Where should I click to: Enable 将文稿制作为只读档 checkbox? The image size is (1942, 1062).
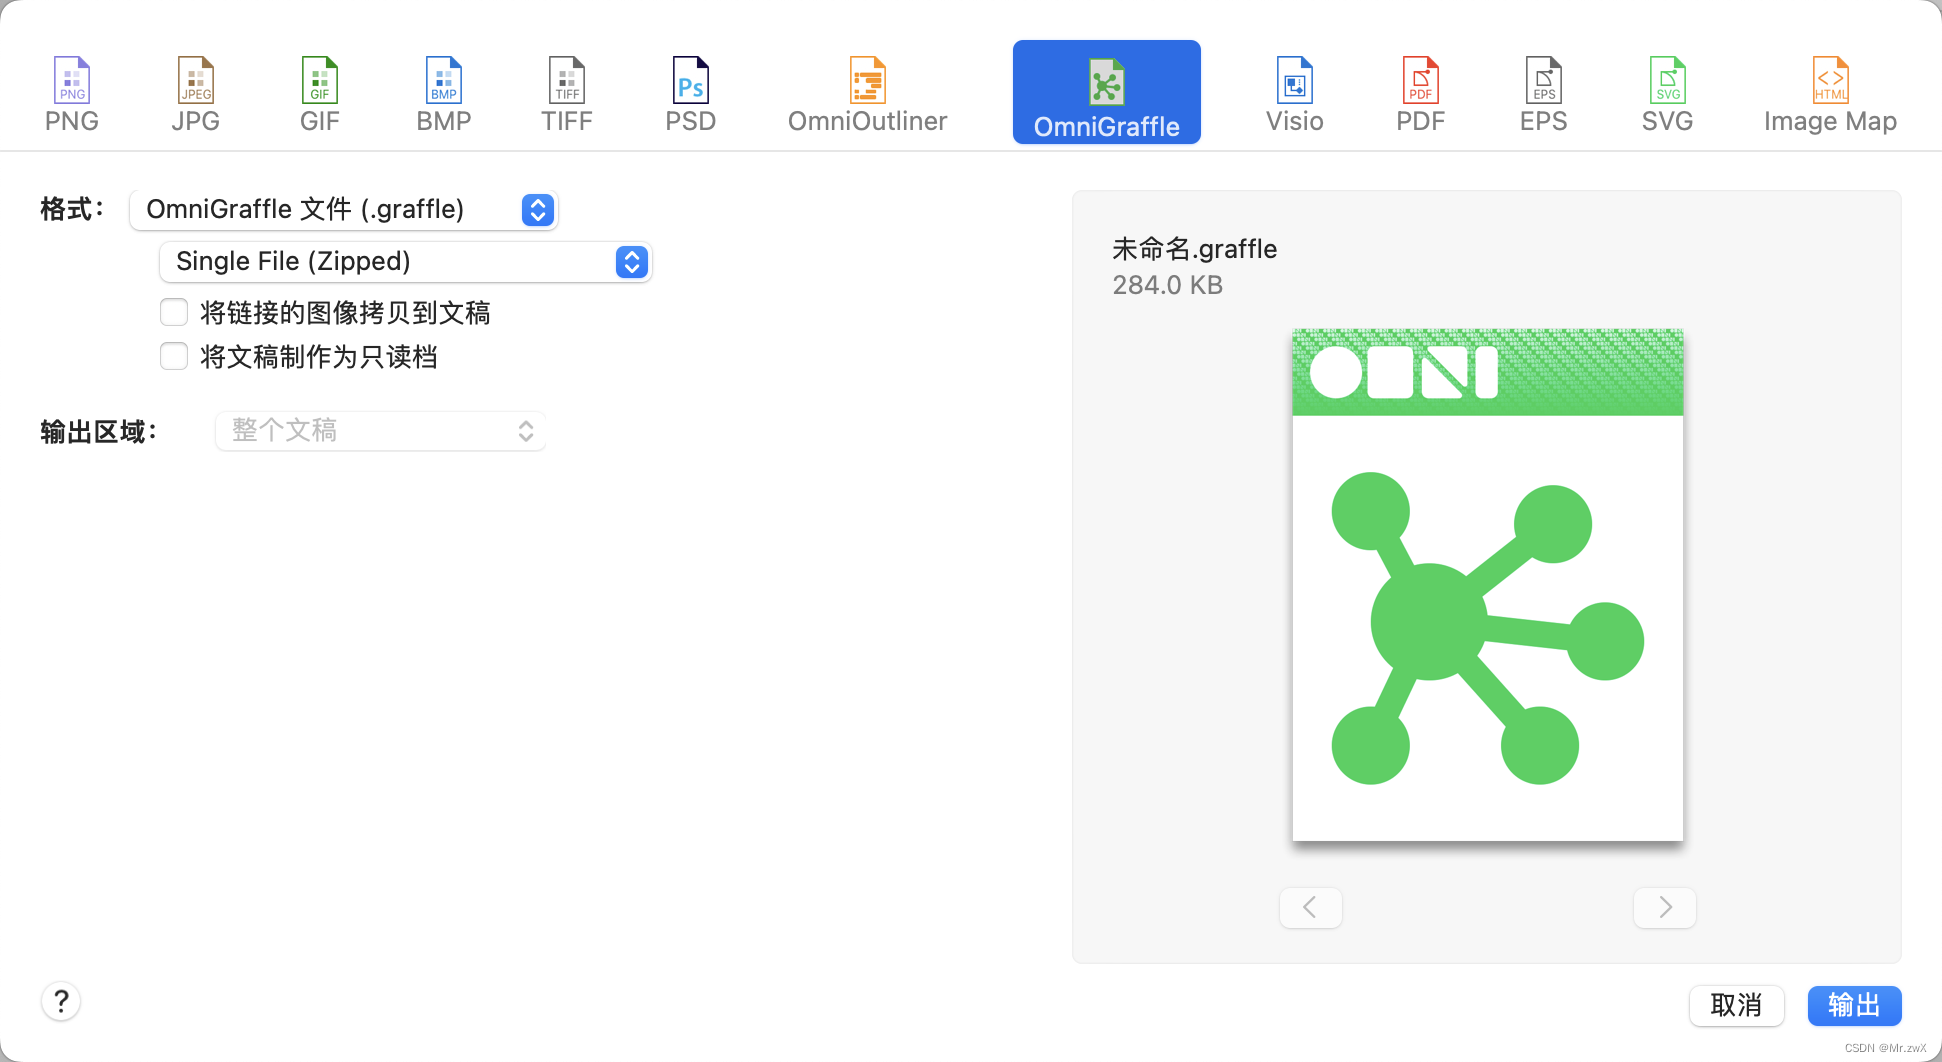174,356
